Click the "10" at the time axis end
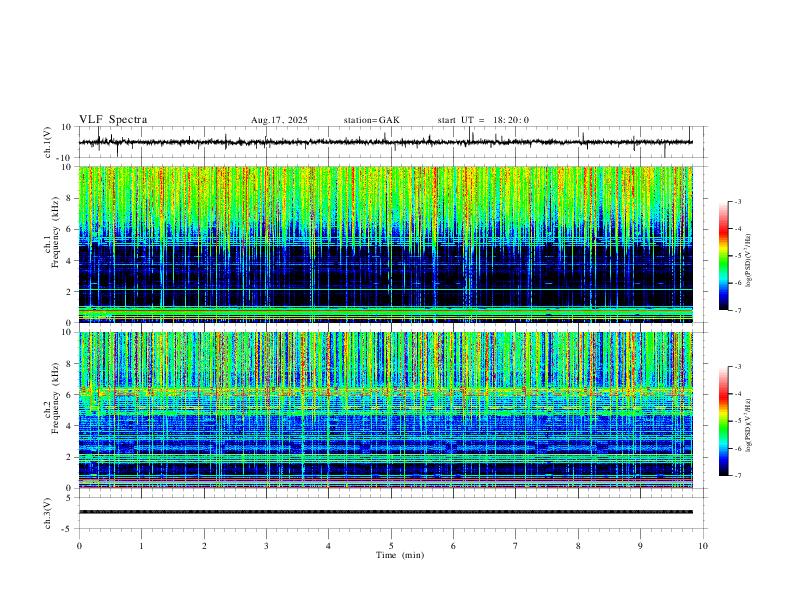This screenshot has width=792, height=612. point(703,546)
